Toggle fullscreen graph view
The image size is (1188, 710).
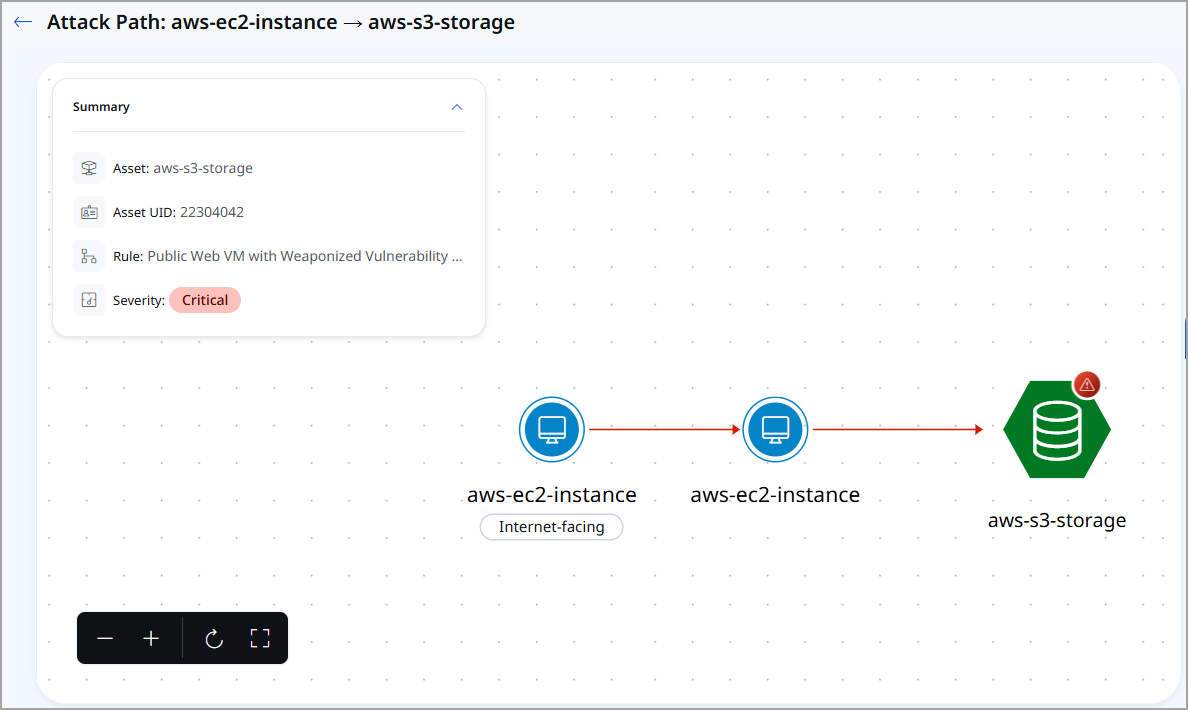tap(260, 639)
